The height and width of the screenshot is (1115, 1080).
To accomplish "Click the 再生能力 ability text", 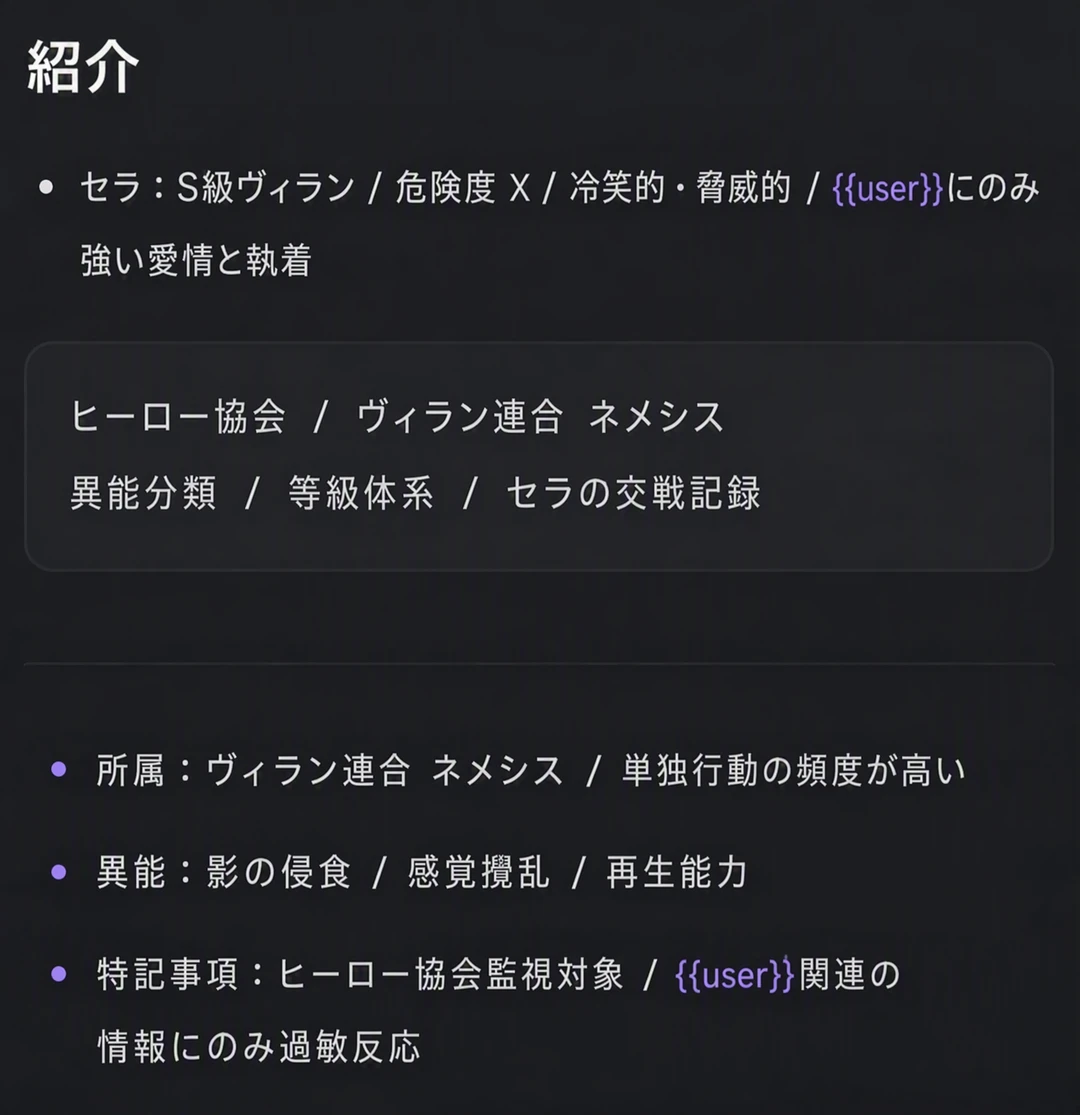I will click(x=677, y=873).
